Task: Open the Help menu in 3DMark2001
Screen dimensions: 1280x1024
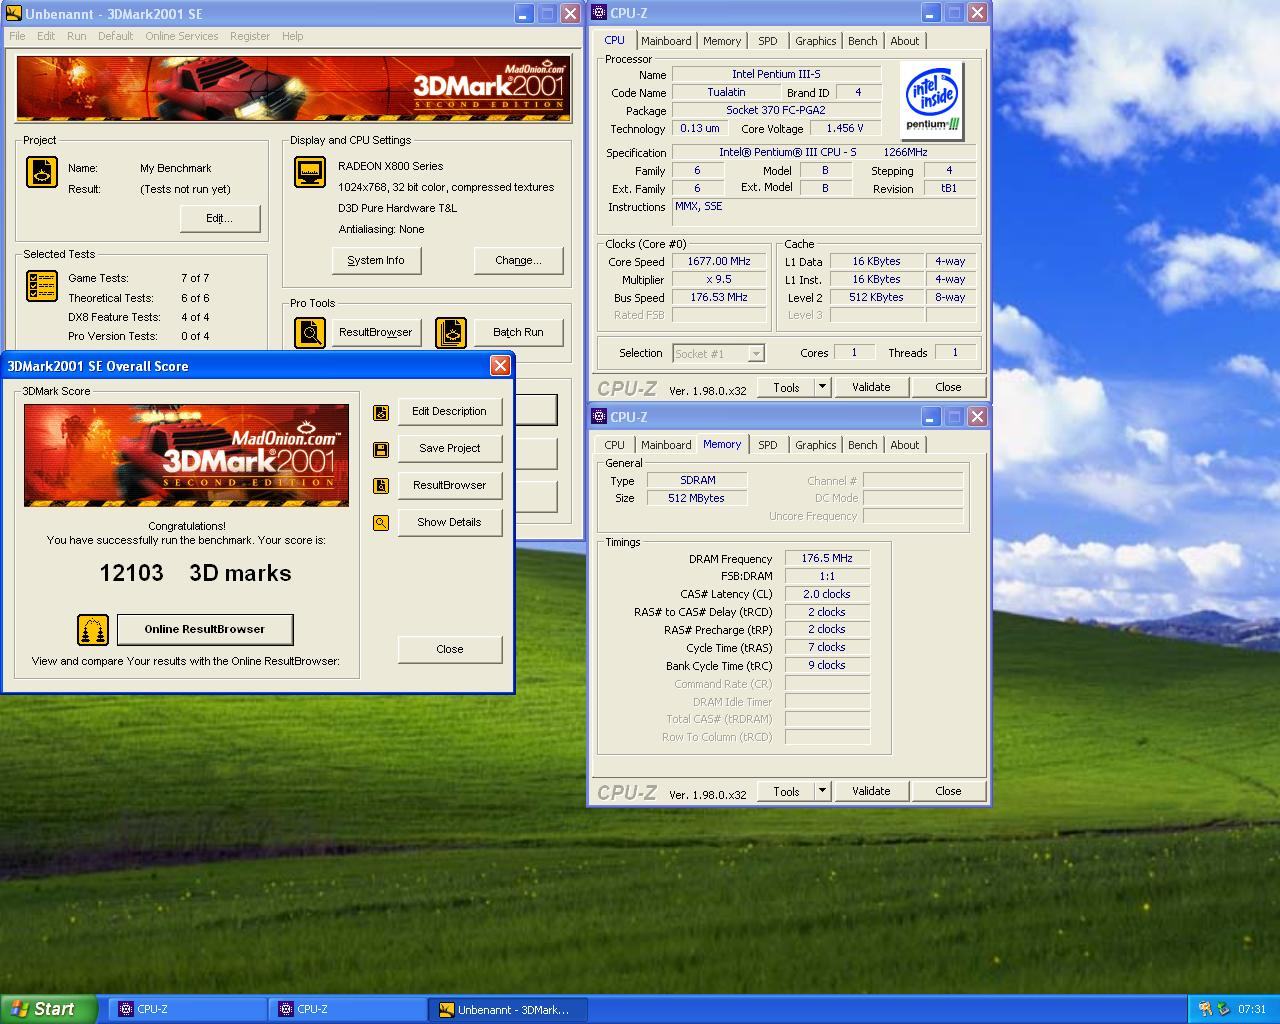Action: click(292, 36)
